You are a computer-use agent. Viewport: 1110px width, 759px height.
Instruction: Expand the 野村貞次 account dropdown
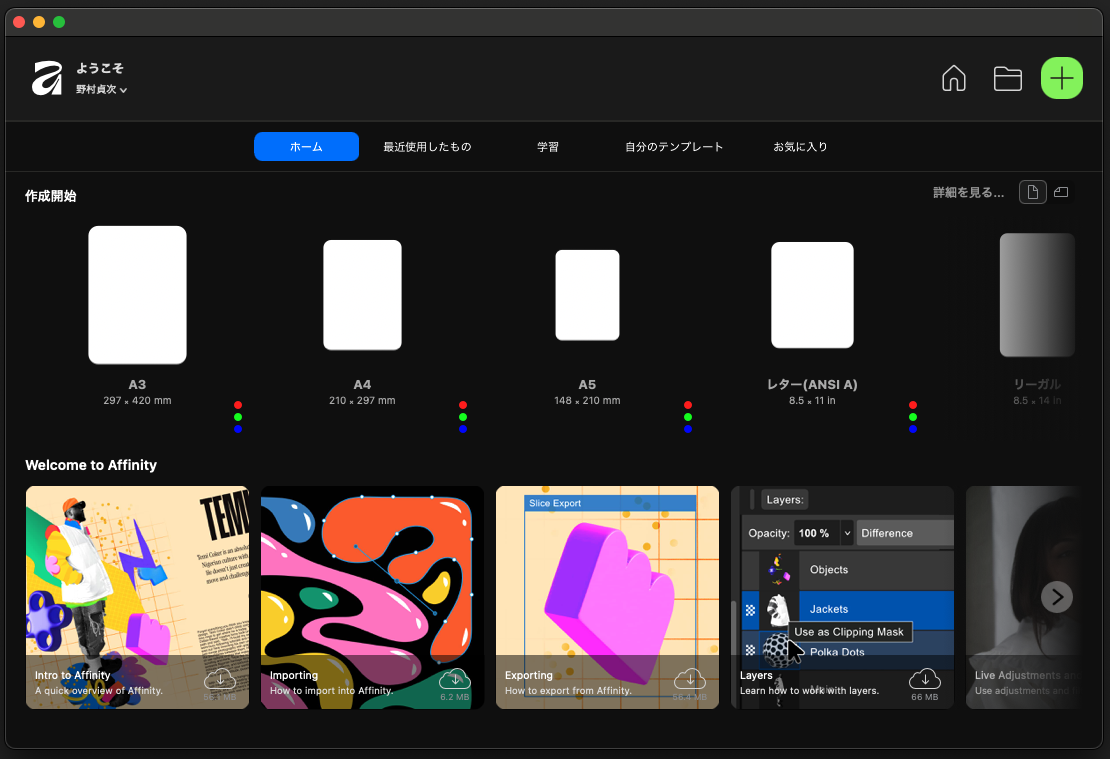point(101,90)
